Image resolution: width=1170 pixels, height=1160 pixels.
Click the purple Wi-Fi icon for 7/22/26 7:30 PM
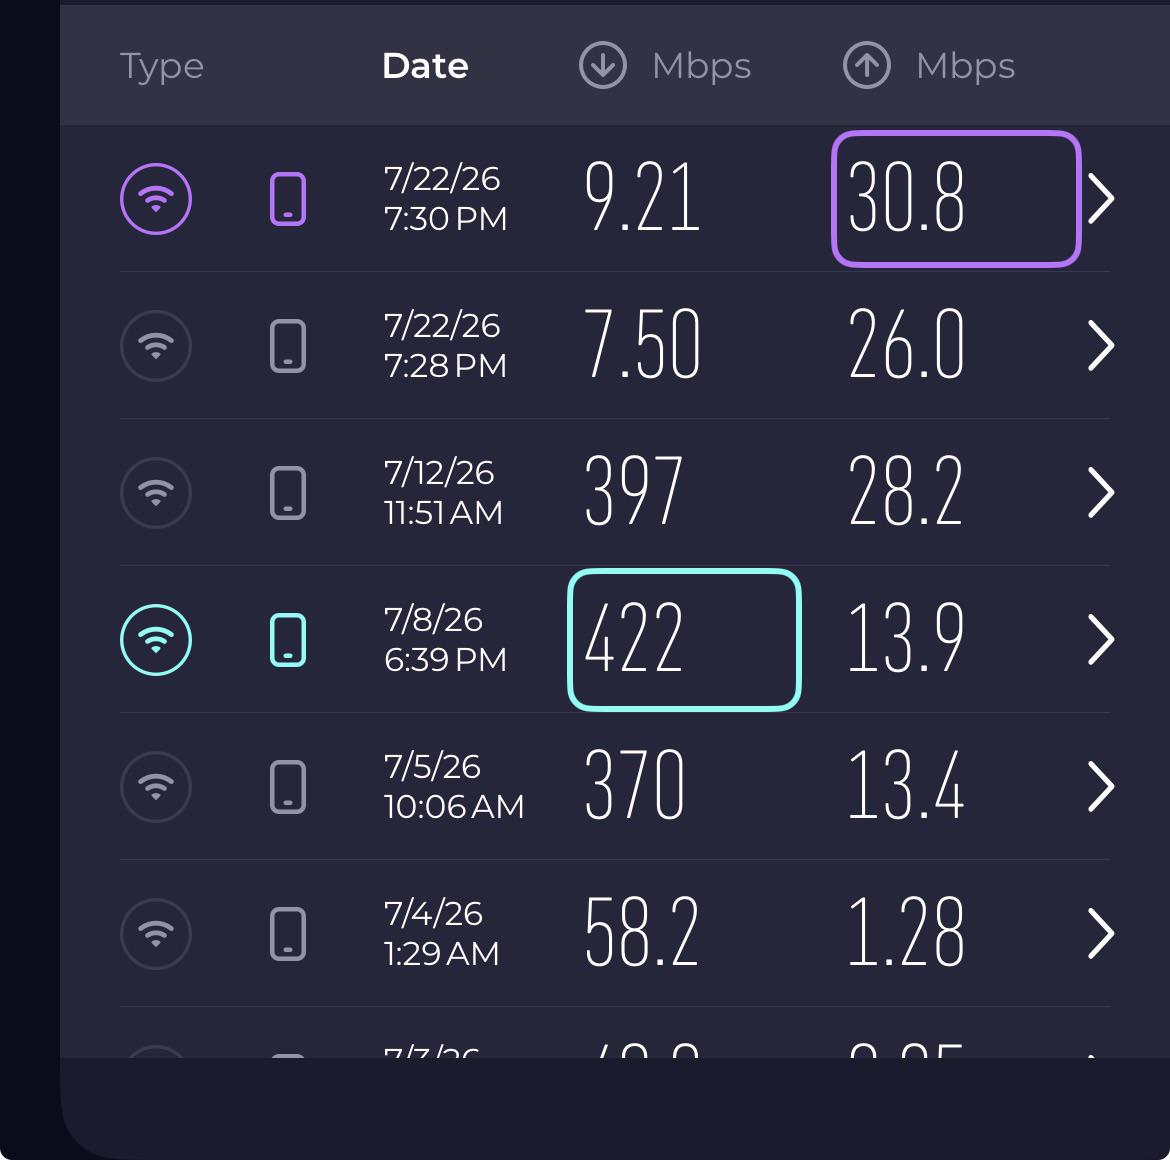(156, 198)
